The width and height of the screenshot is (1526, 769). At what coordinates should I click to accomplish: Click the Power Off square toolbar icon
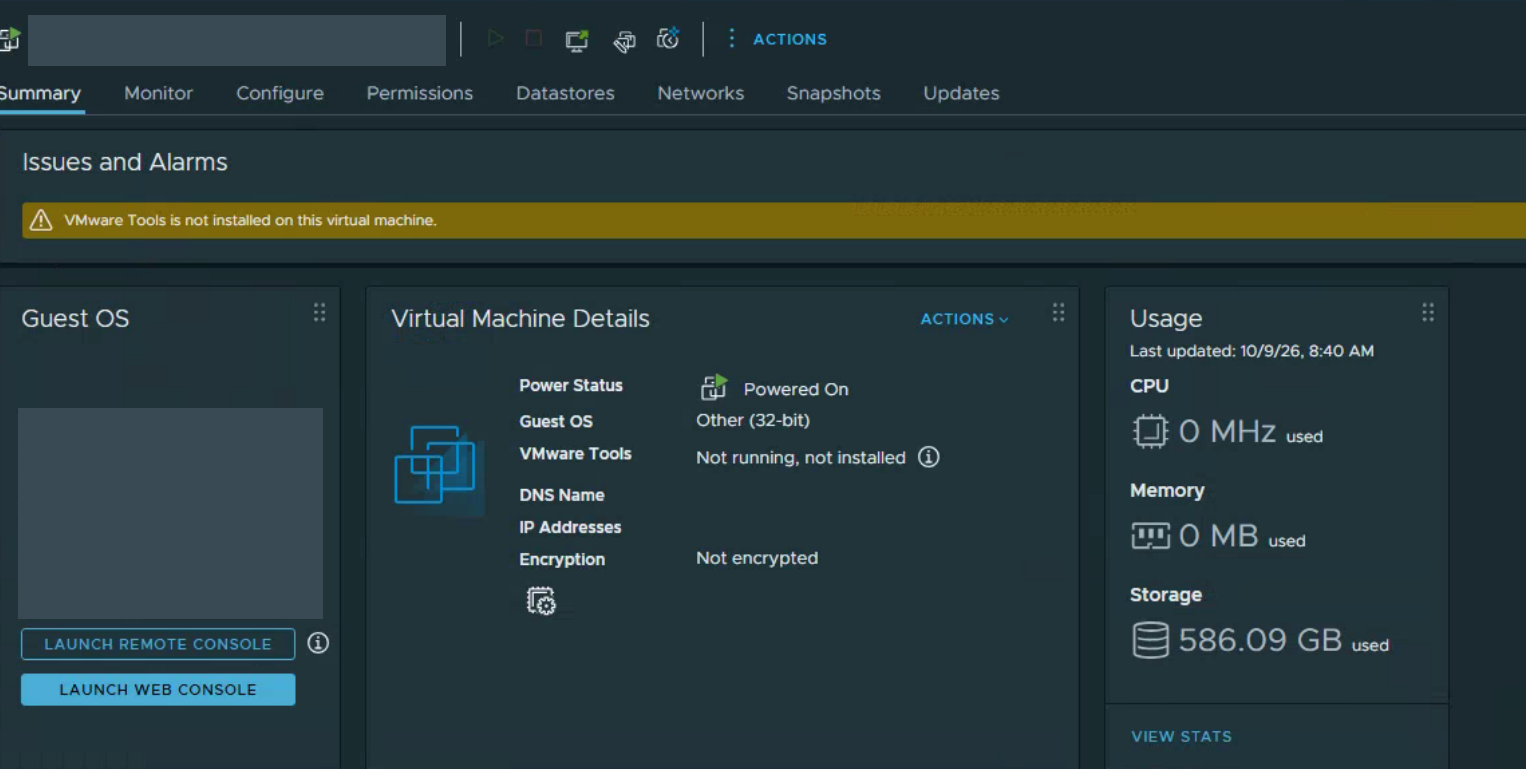click(x=534, y=39)
